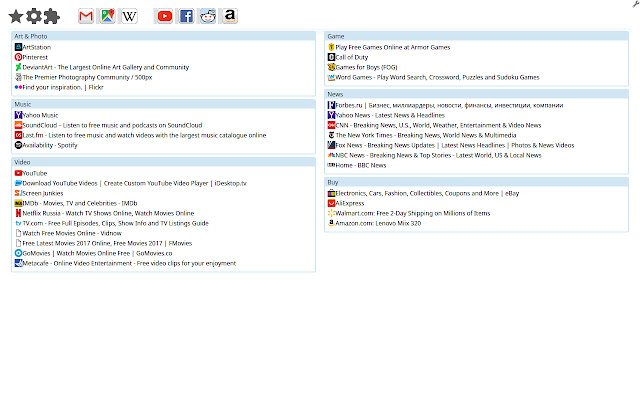Open the YouTube shortcut icon in toolbar
This screenshot has width=640, height=400.
pyautogui.click(x=164, y=16)
